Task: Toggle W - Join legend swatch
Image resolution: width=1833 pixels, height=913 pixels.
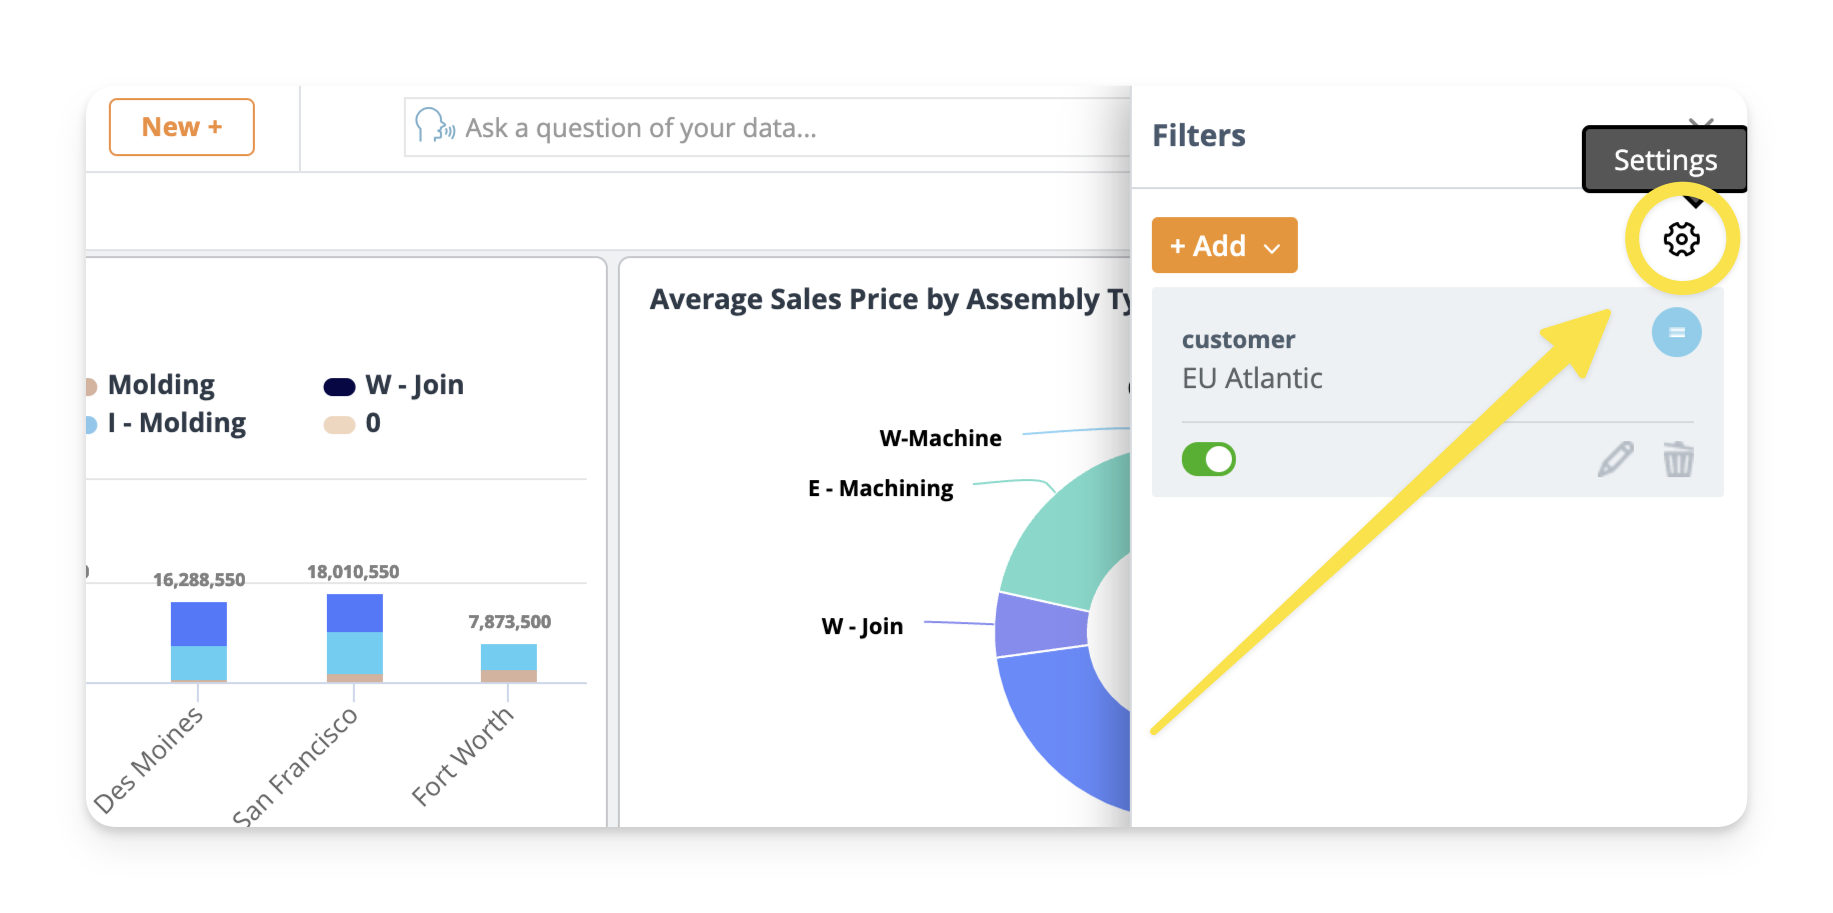Action: [x=340, y=386]
